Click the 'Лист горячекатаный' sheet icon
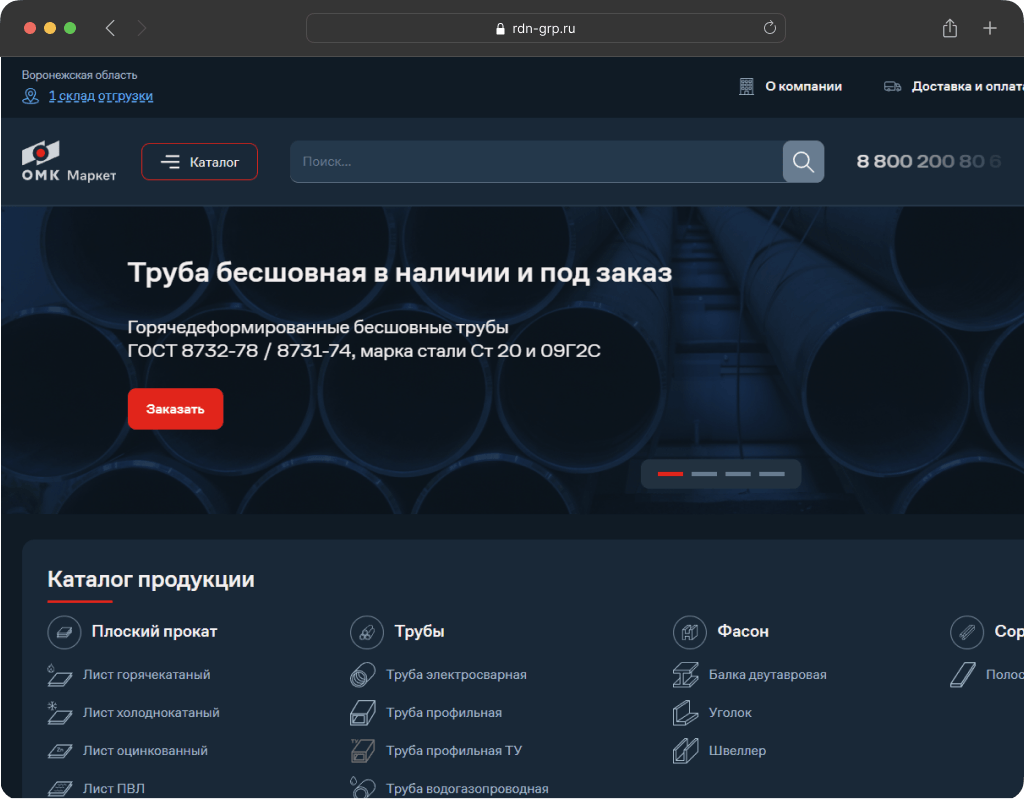The width and height of the screenshot is (1024, 800). (59, 675)
